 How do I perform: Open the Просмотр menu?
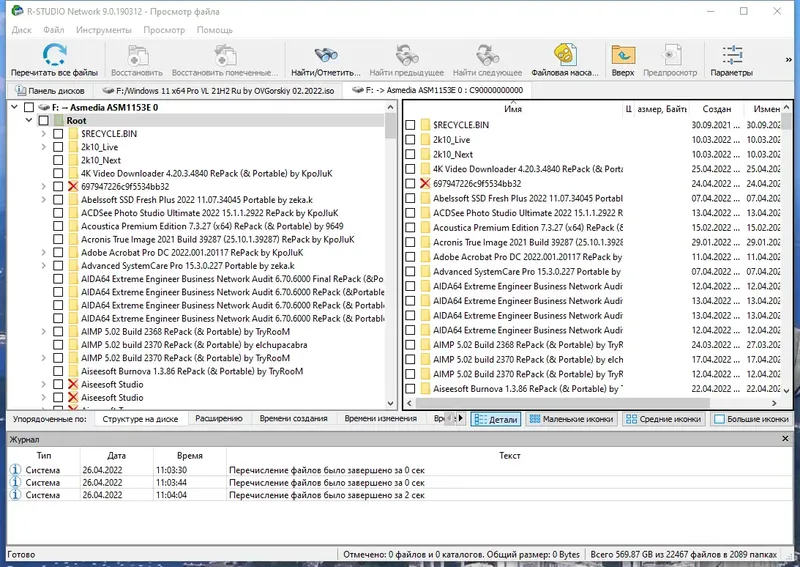[x=164, y=30]
